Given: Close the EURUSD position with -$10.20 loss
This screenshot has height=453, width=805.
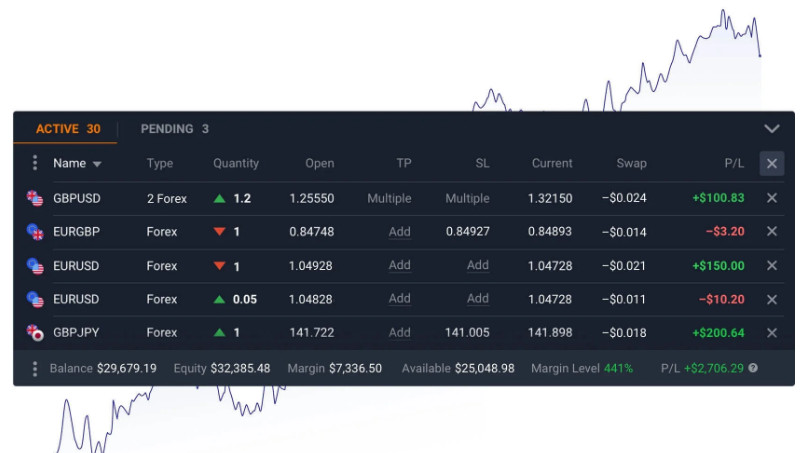Looking at the screenshot, I should [x=772, y=299].
